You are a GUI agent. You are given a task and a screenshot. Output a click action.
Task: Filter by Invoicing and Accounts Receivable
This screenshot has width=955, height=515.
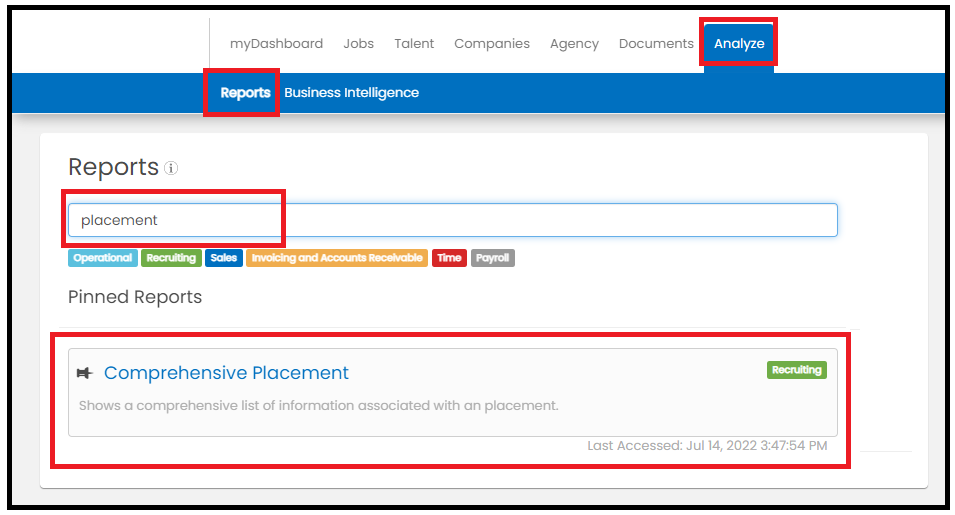[337, 258]
